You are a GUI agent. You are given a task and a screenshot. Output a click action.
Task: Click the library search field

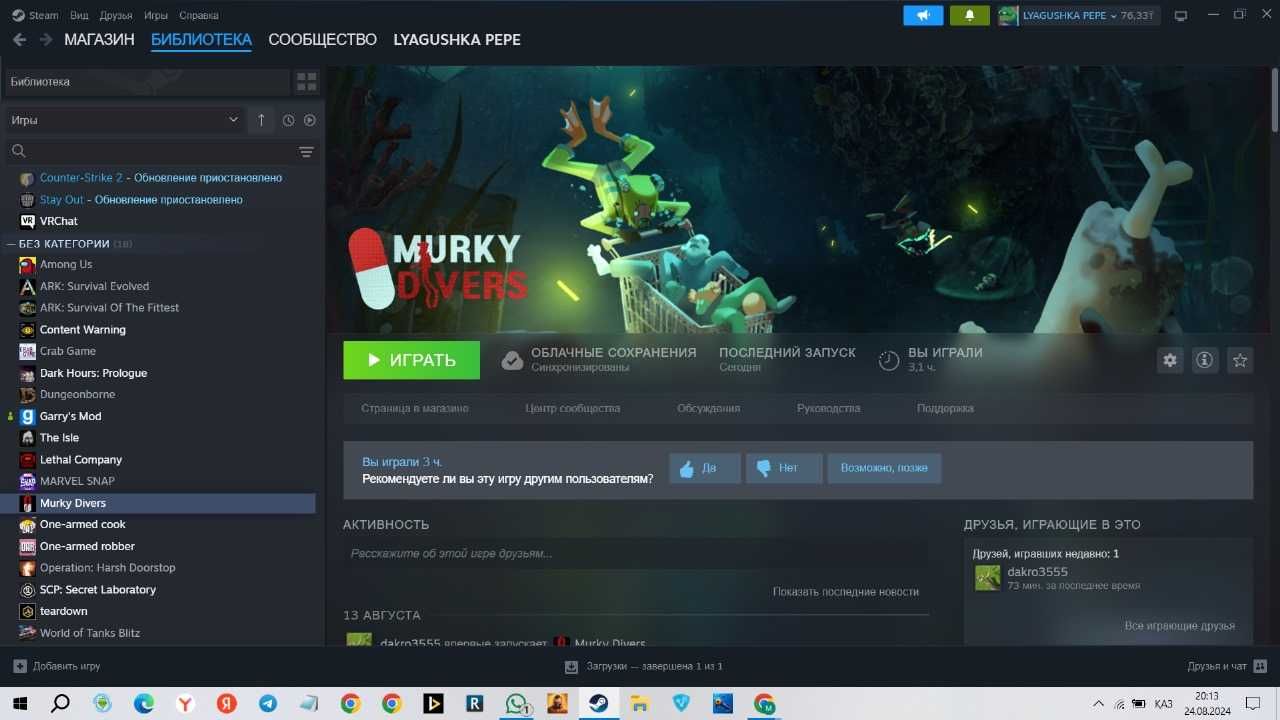(150, 151)
